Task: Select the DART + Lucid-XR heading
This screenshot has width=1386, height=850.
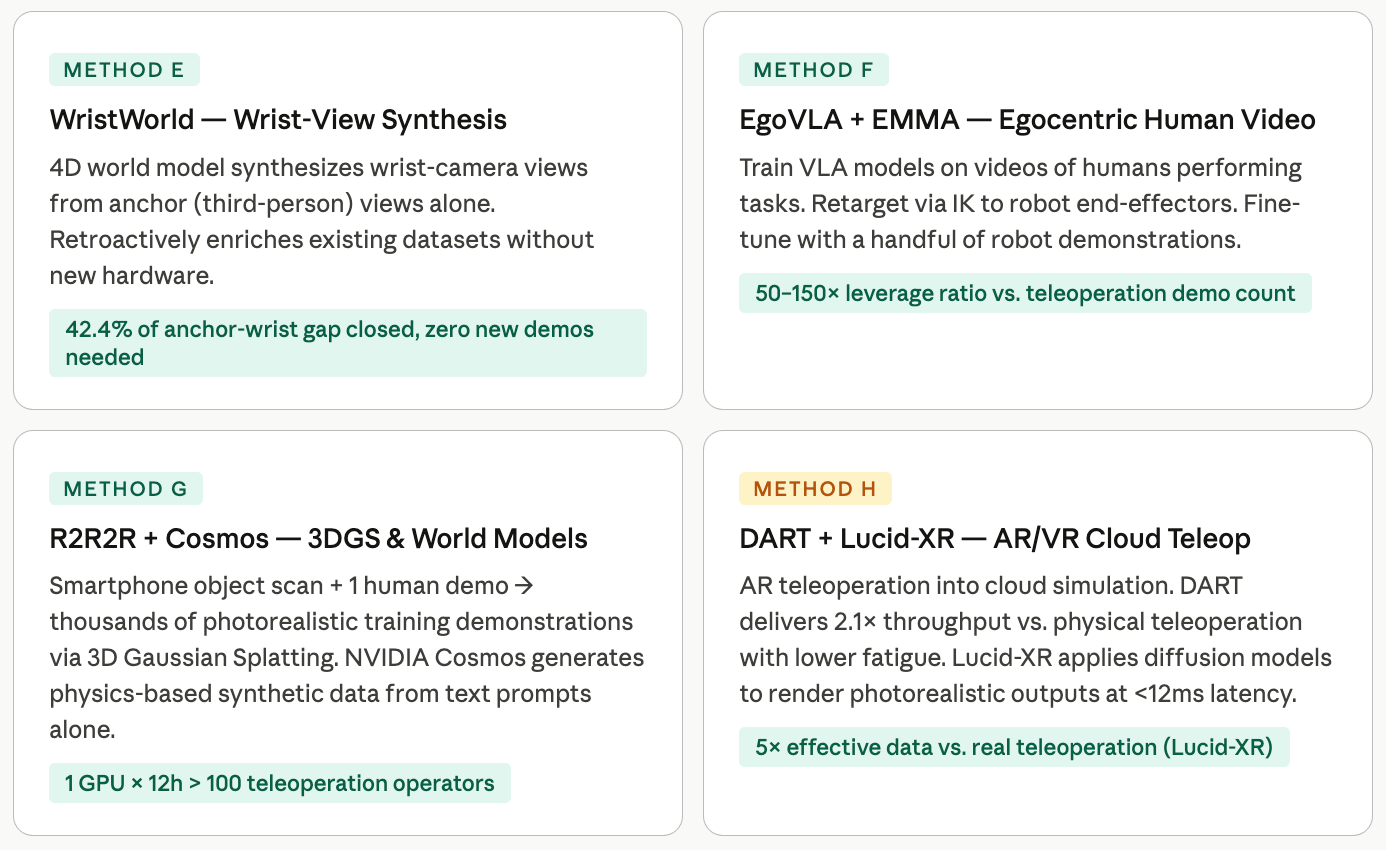Action: 995,539
